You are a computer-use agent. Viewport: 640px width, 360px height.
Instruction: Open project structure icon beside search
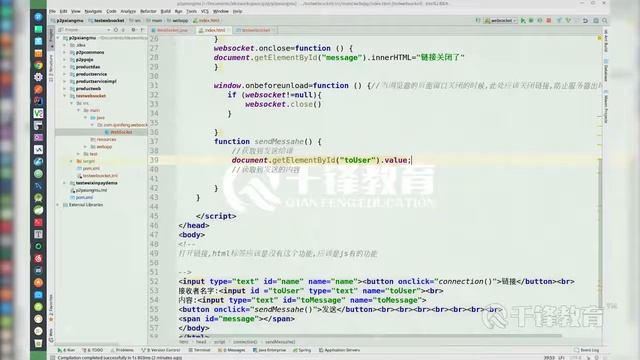pyautogui.click(x=596, y=20)
